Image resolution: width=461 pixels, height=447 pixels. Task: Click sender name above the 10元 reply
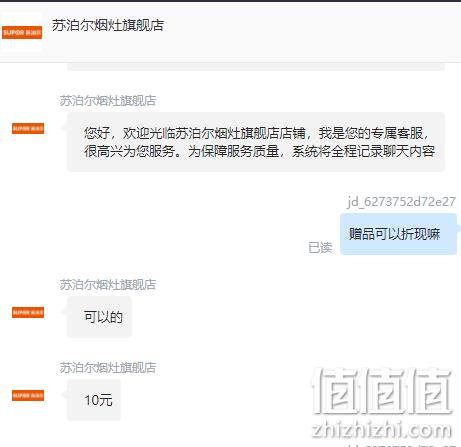(x=108, y=367)
